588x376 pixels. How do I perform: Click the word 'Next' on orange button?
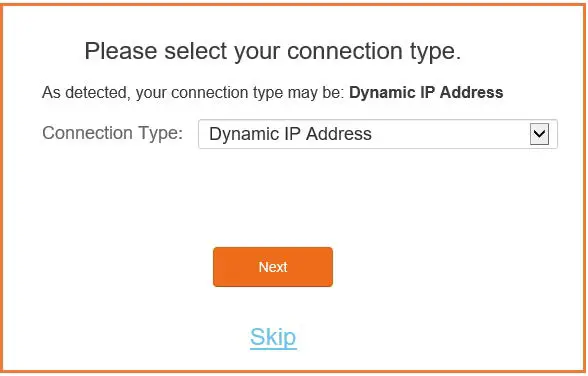click(x=273, y=267)
